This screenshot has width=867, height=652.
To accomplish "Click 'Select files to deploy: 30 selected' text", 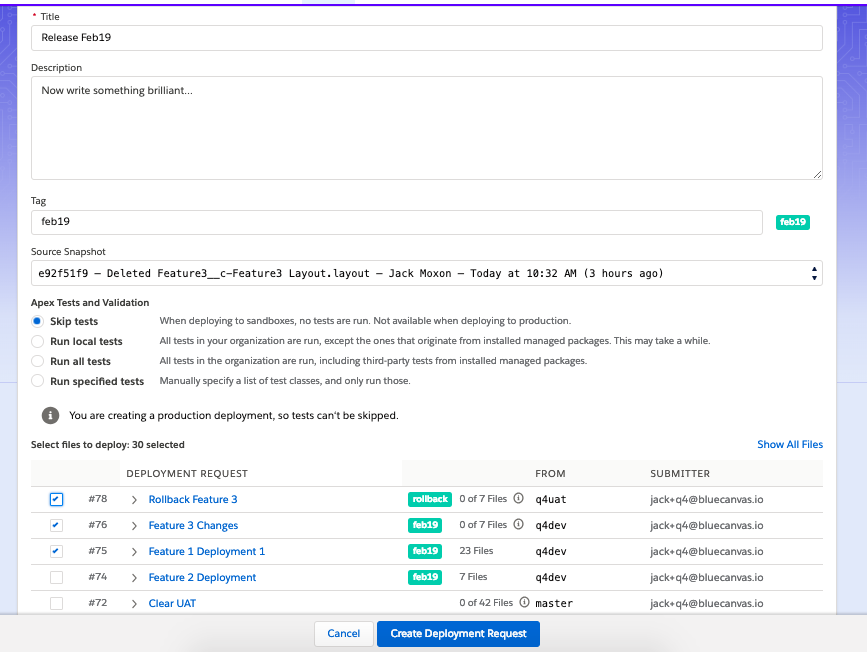I will (108, 445).
